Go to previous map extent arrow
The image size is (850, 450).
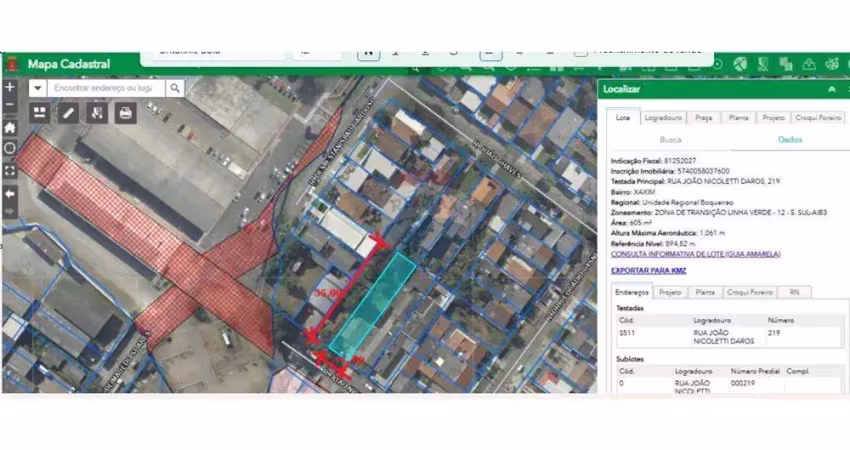(10, 192)
